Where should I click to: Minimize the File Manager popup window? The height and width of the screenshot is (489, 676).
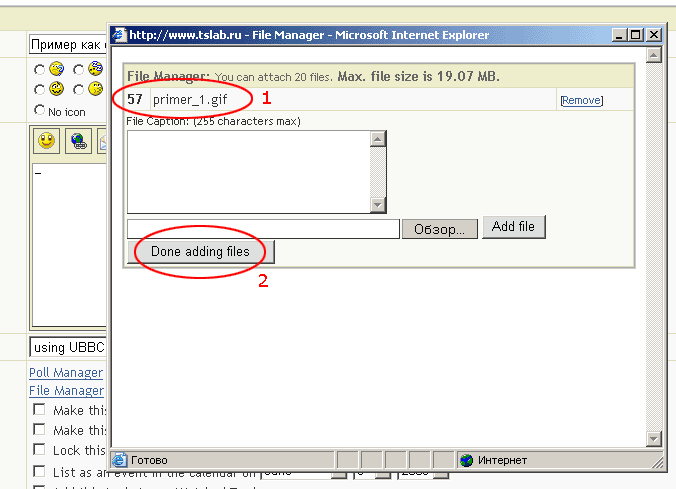point(619,35)
